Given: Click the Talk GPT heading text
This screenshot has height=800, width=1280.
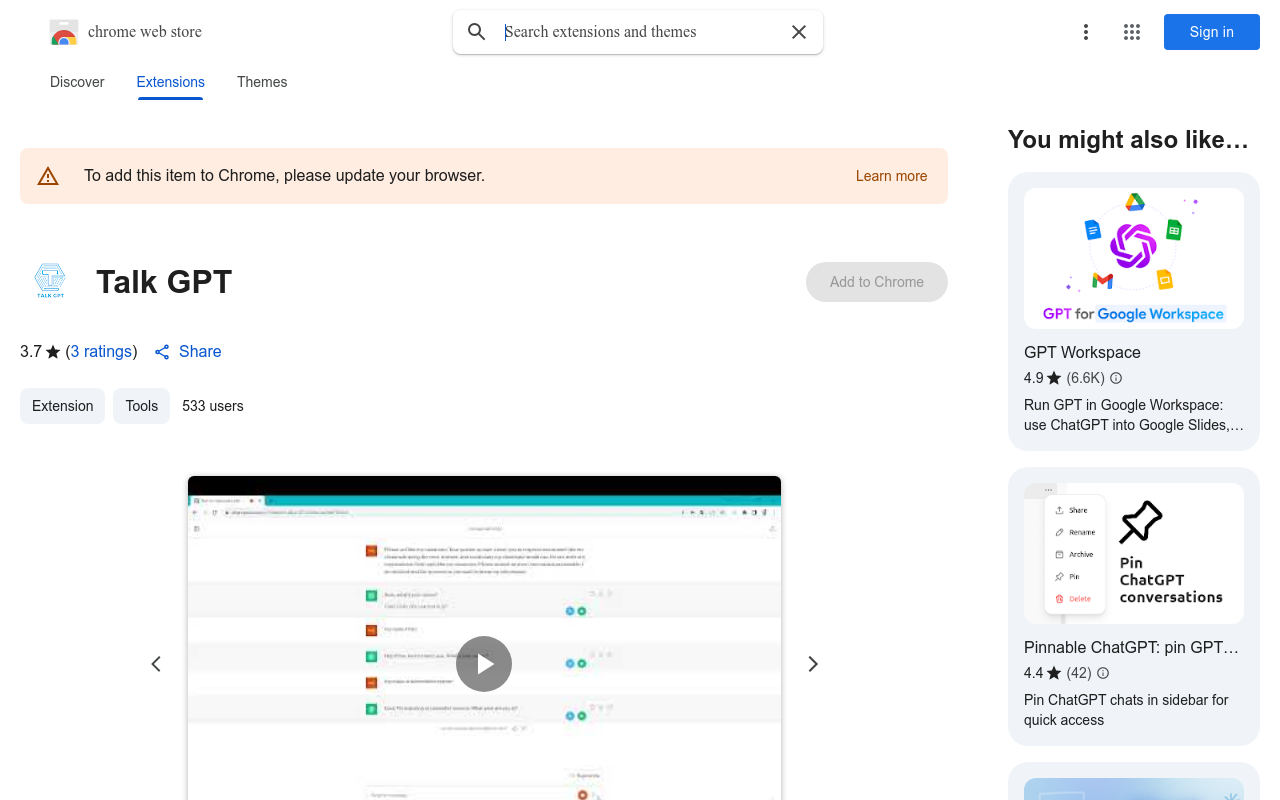Looking at the screenshot, I should 164,282.
